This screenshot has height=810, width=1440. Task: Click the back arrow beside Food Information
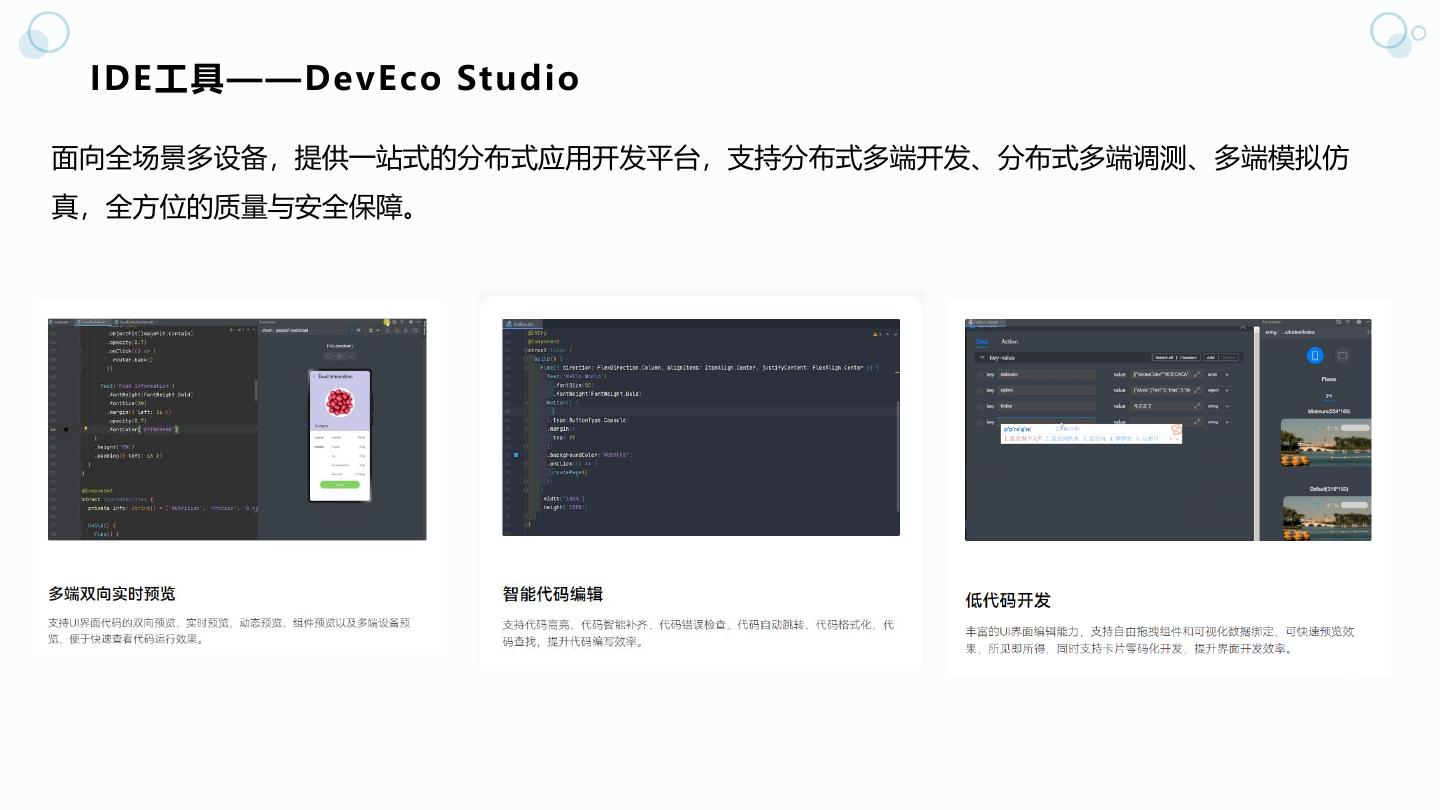coord(314,376)
